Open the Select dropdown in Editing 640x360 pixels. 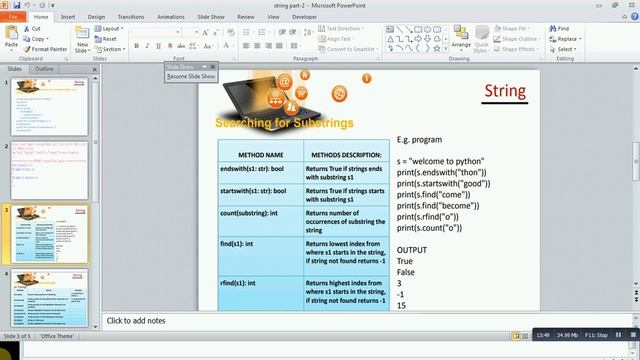pos(563,49)
